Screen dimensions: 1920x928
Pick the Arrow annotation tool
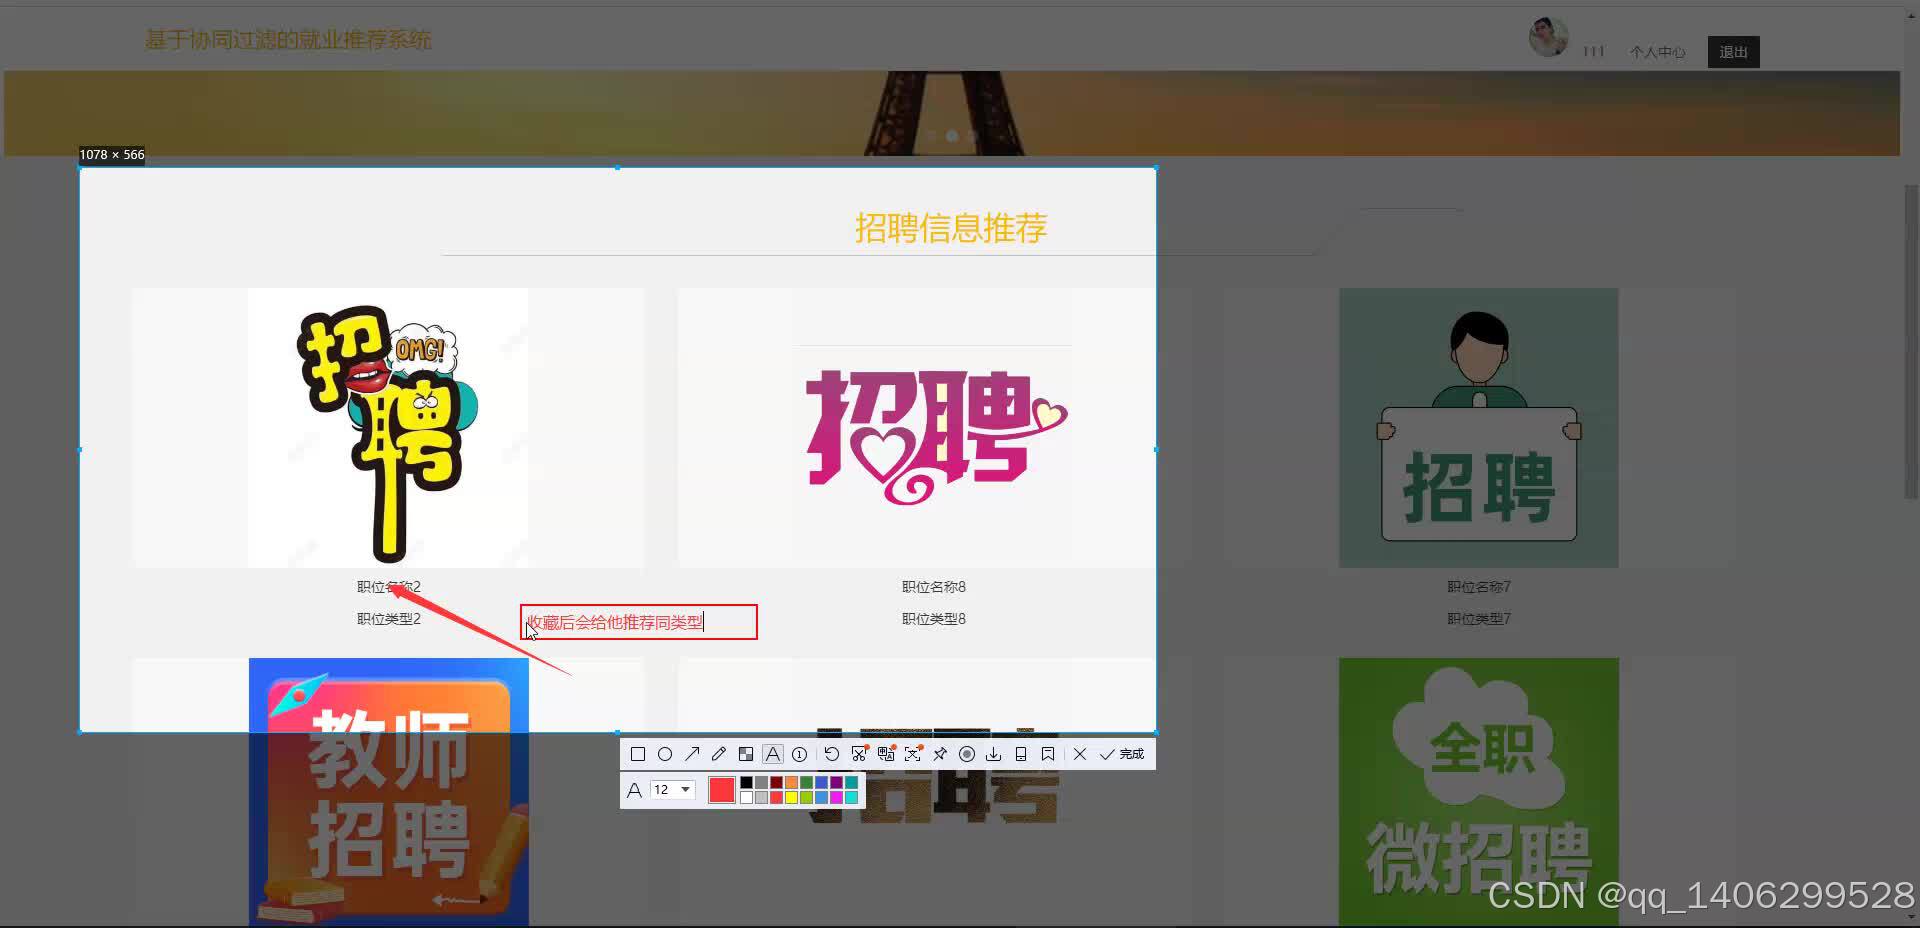(692, 754)
